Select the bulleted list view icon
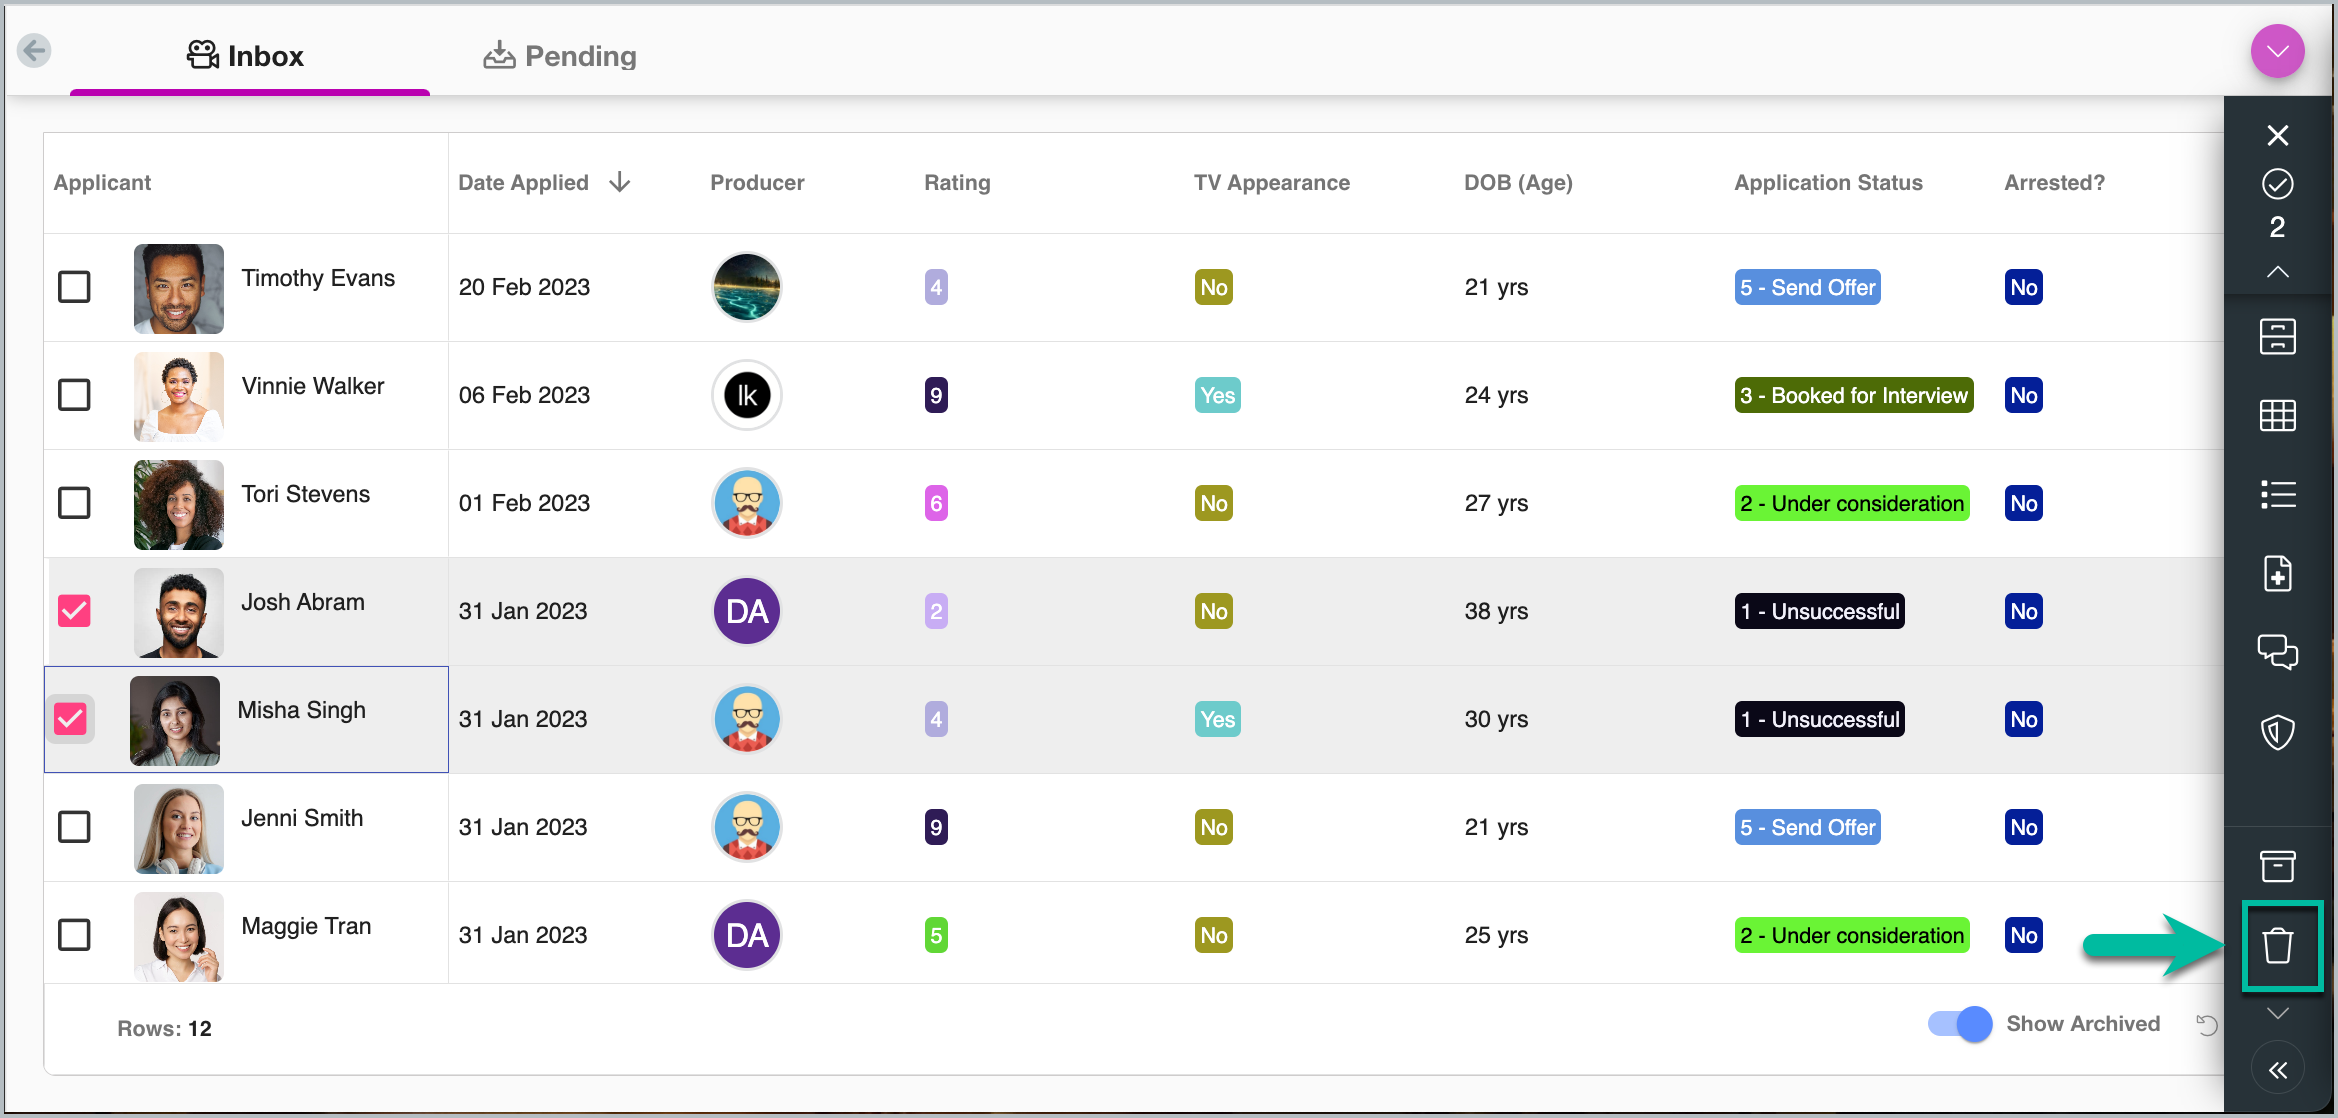The height and width of the screenshot is (1118, 2338). pyautogui.click(x=2277, y=494)
